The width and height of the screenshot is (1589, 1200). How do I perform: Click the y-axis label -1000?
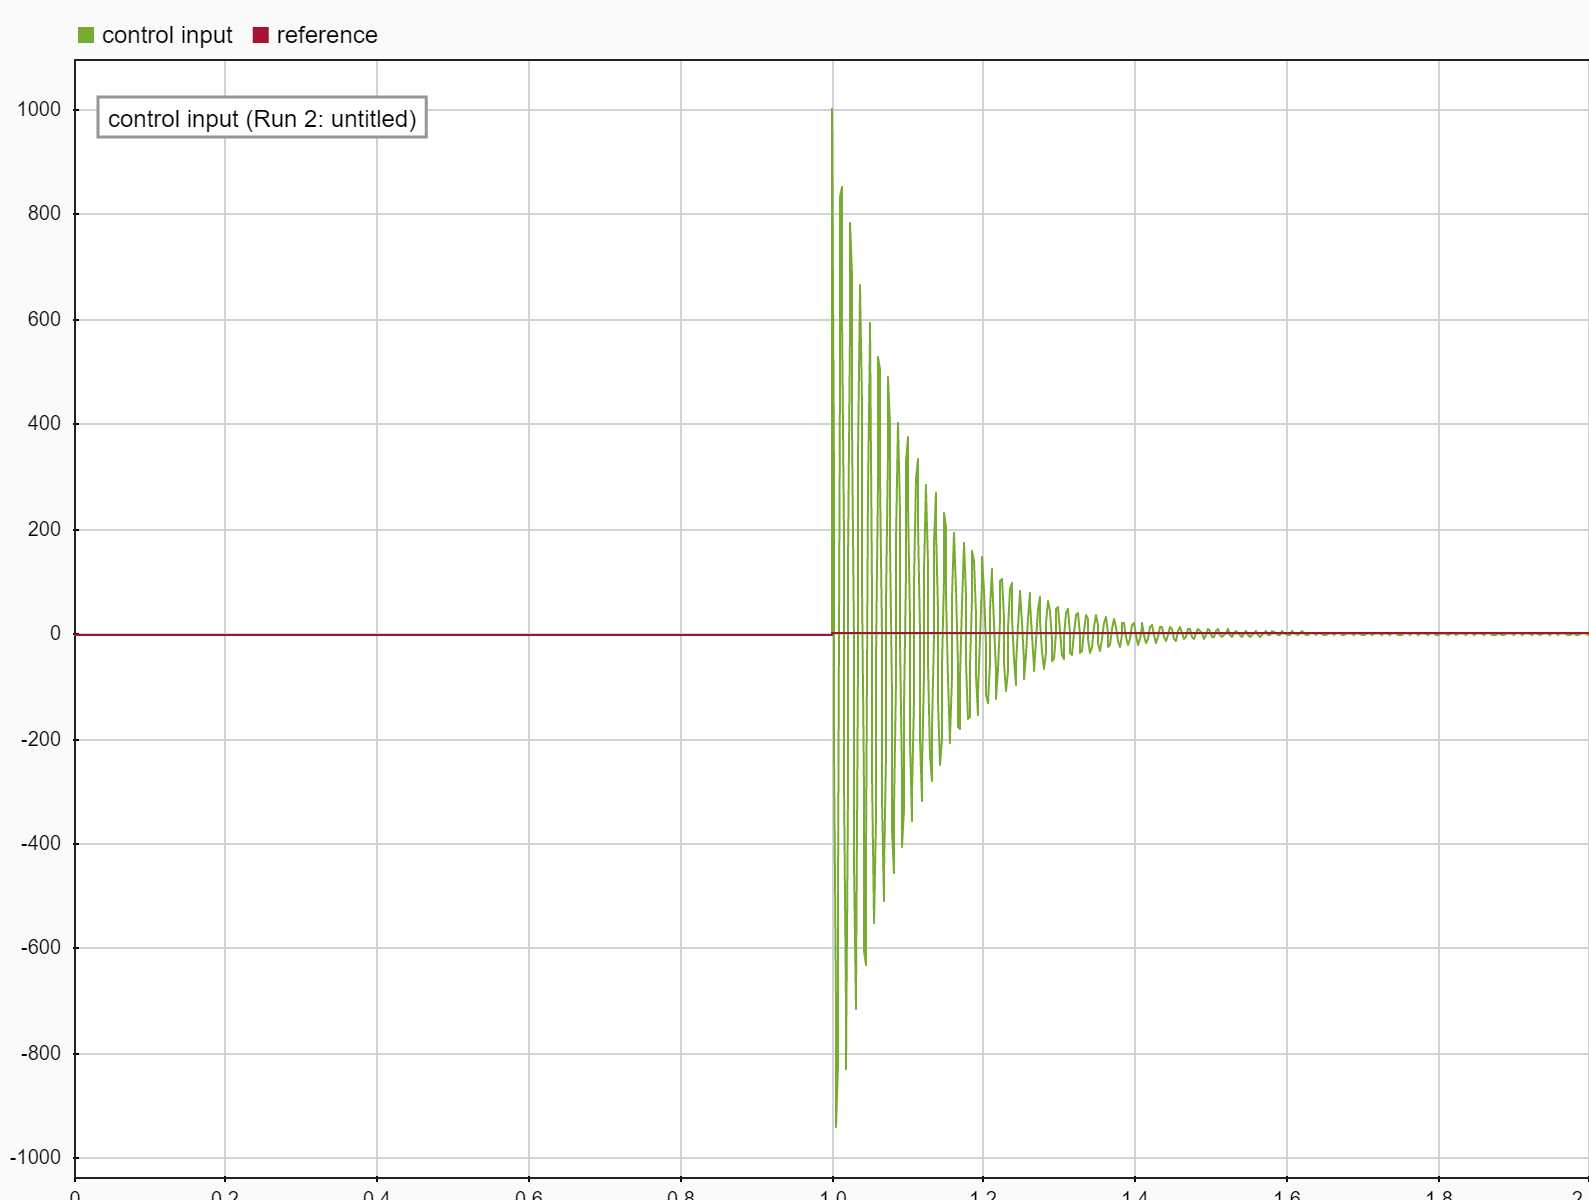click(36, 1157)
